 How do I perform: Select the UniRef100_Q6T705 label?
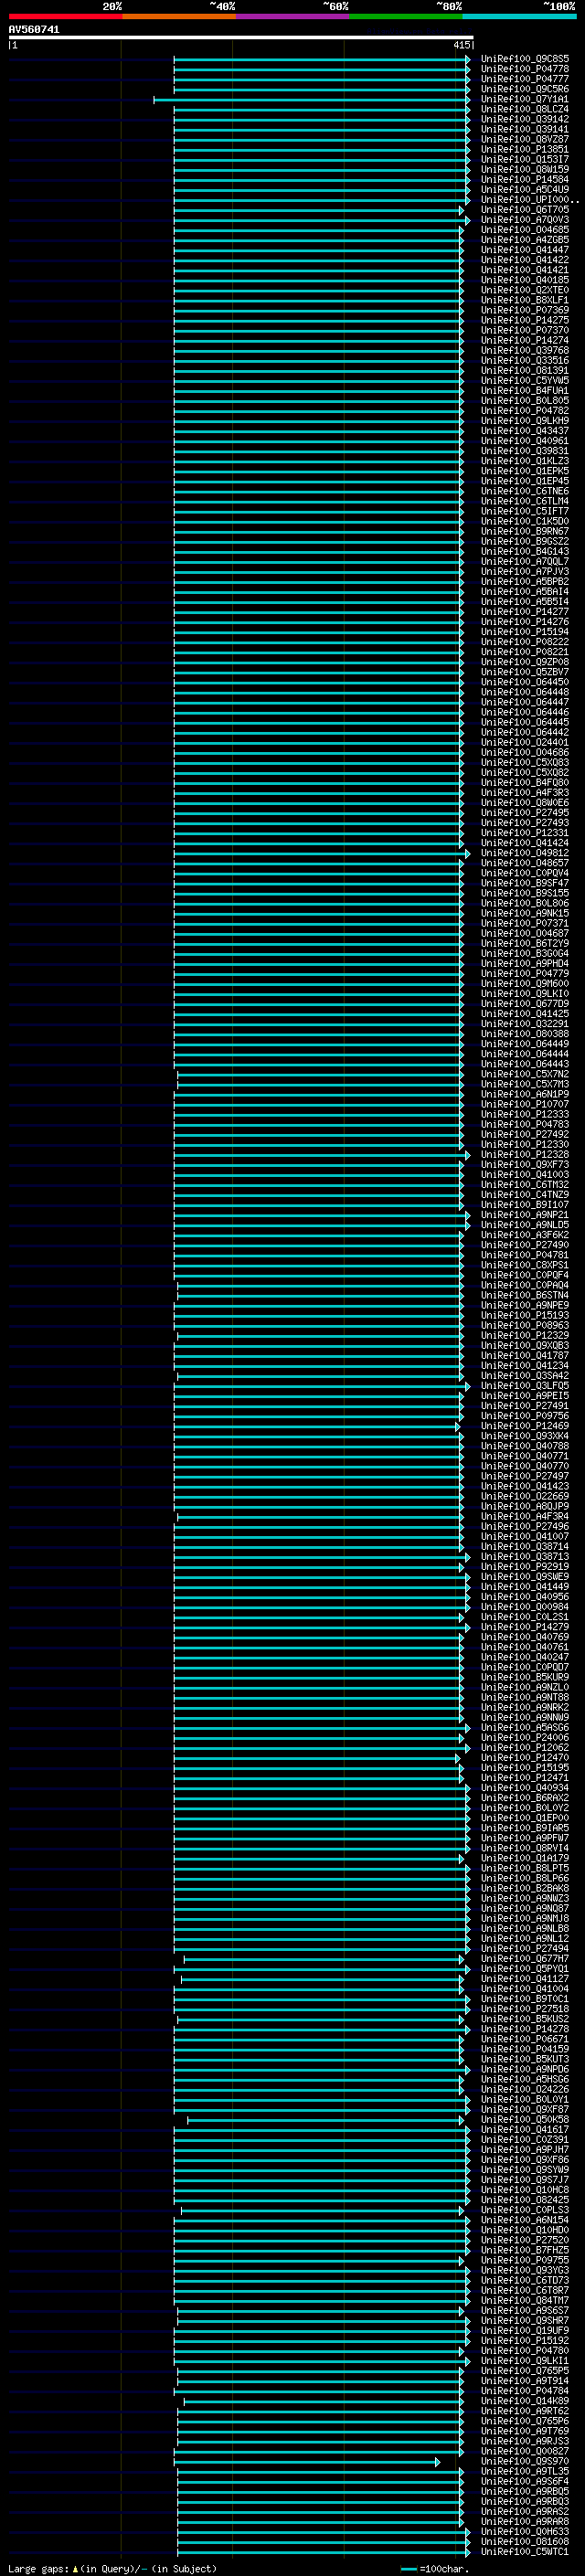[x=524, y=210]
